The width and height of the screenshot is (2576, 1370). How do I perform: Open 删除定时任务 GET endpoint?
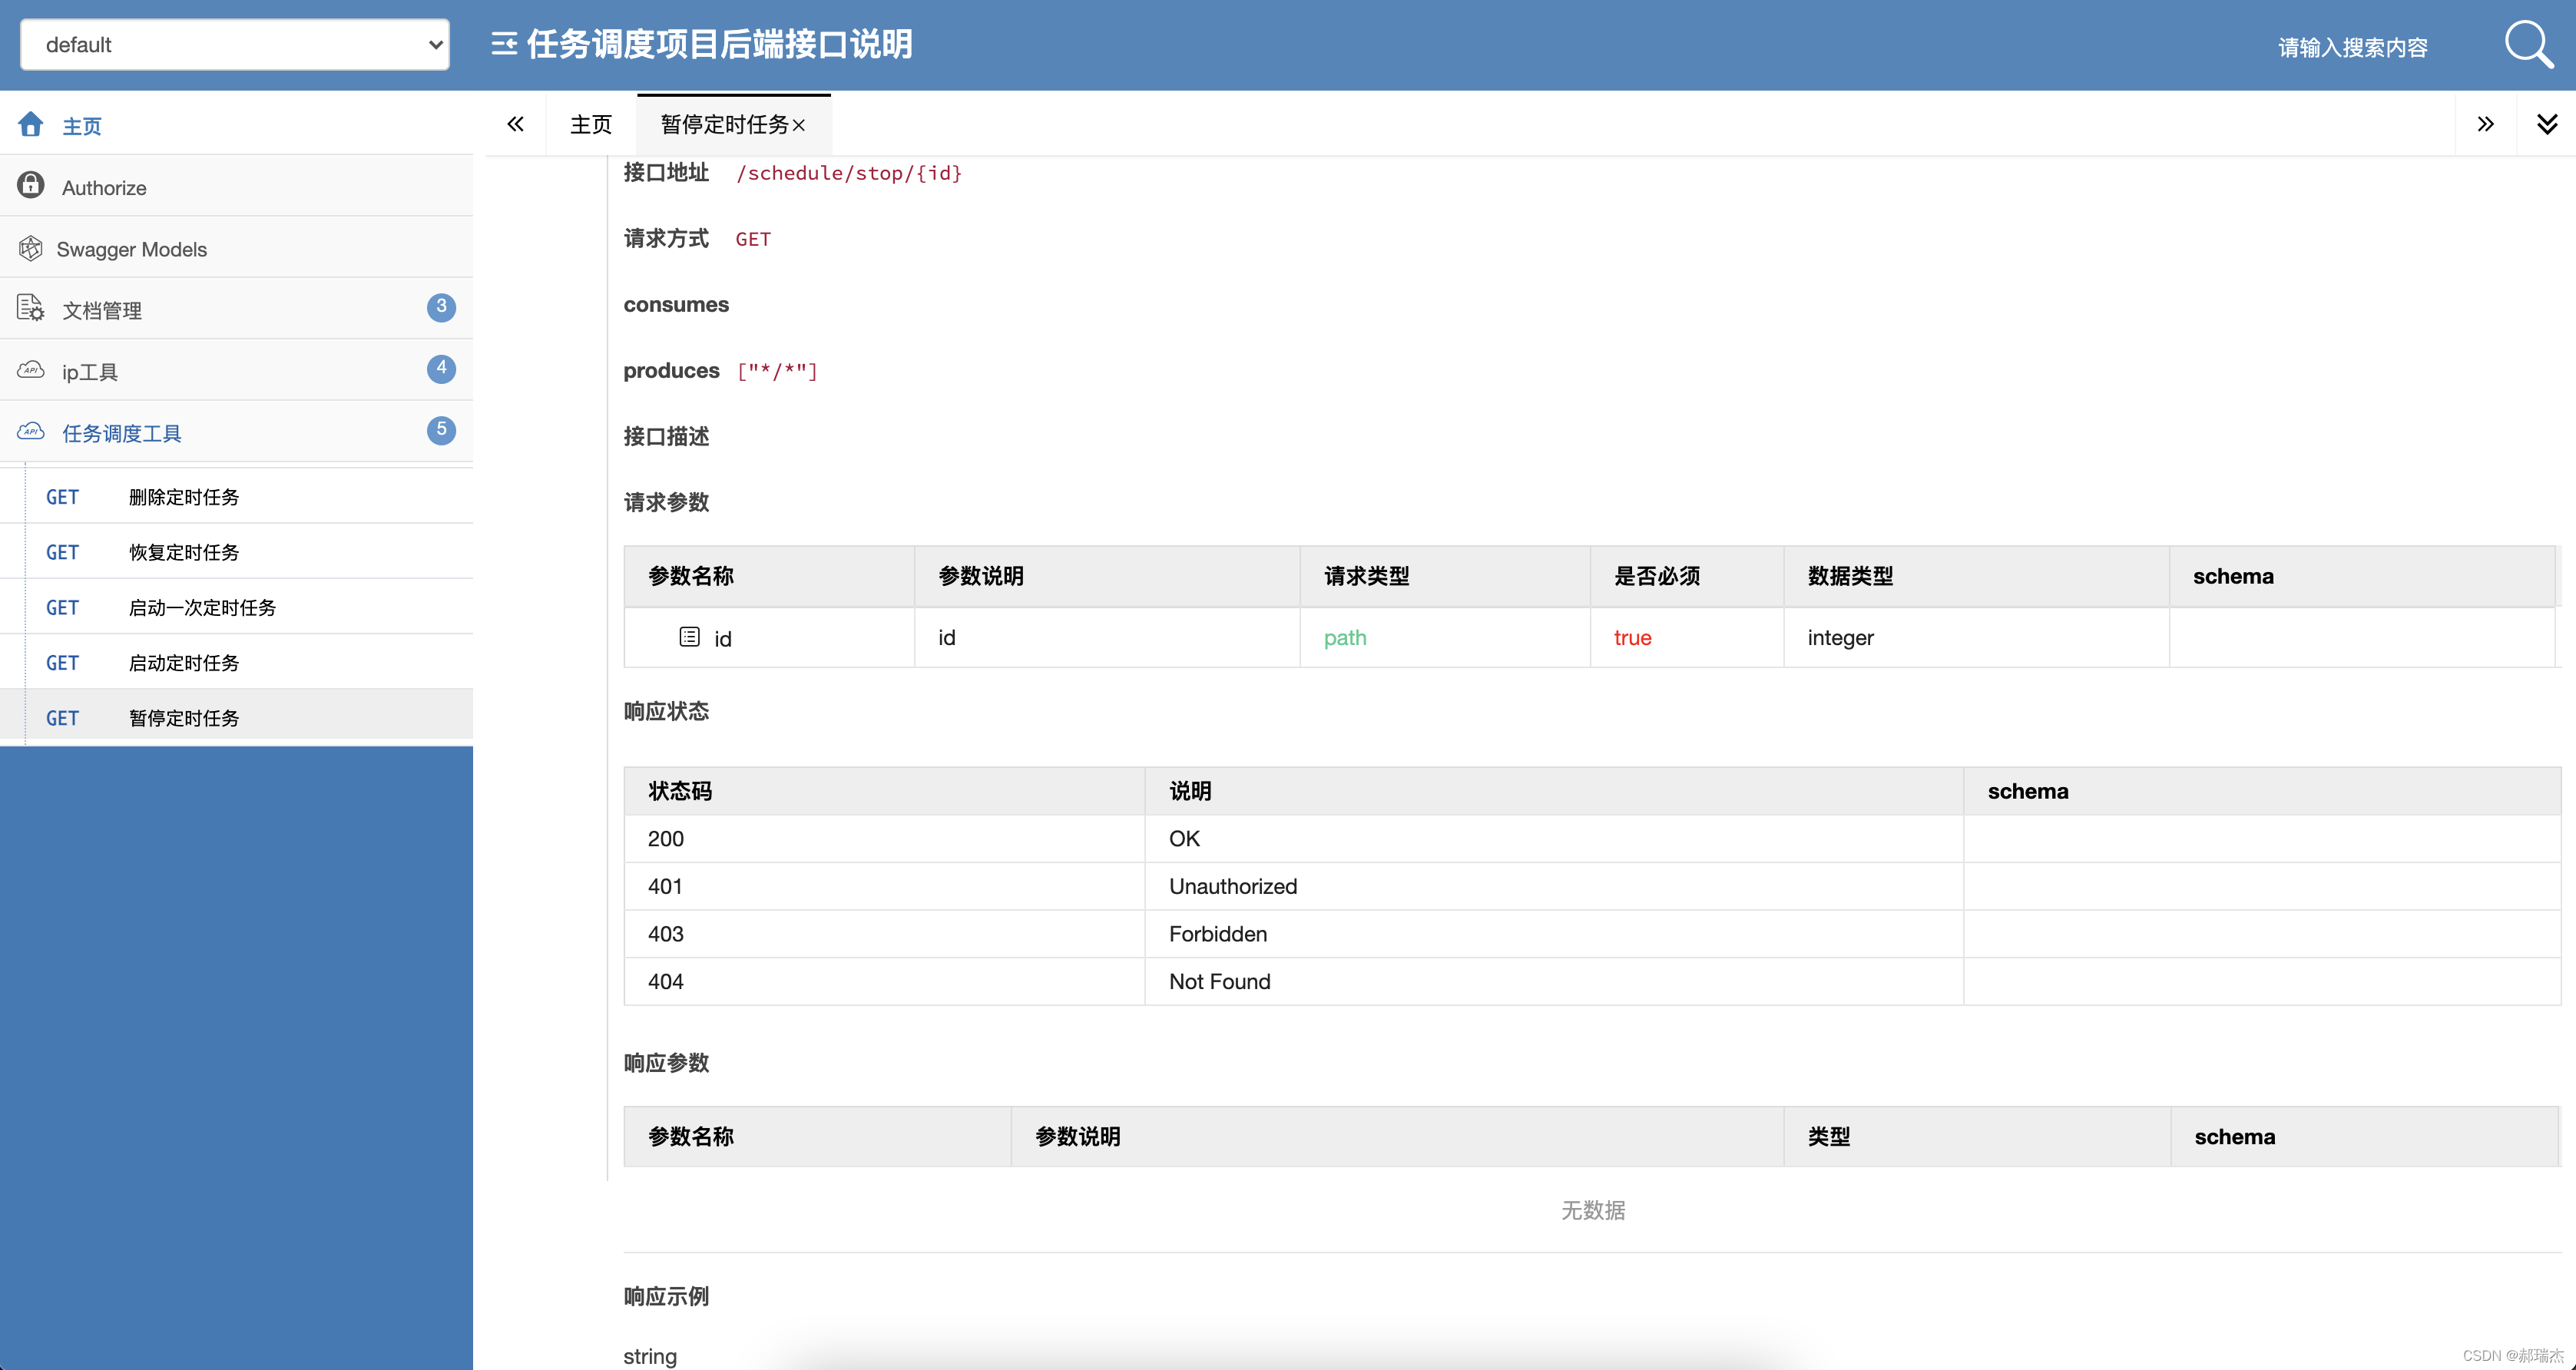pyautogui.click(x=183, y=497)
